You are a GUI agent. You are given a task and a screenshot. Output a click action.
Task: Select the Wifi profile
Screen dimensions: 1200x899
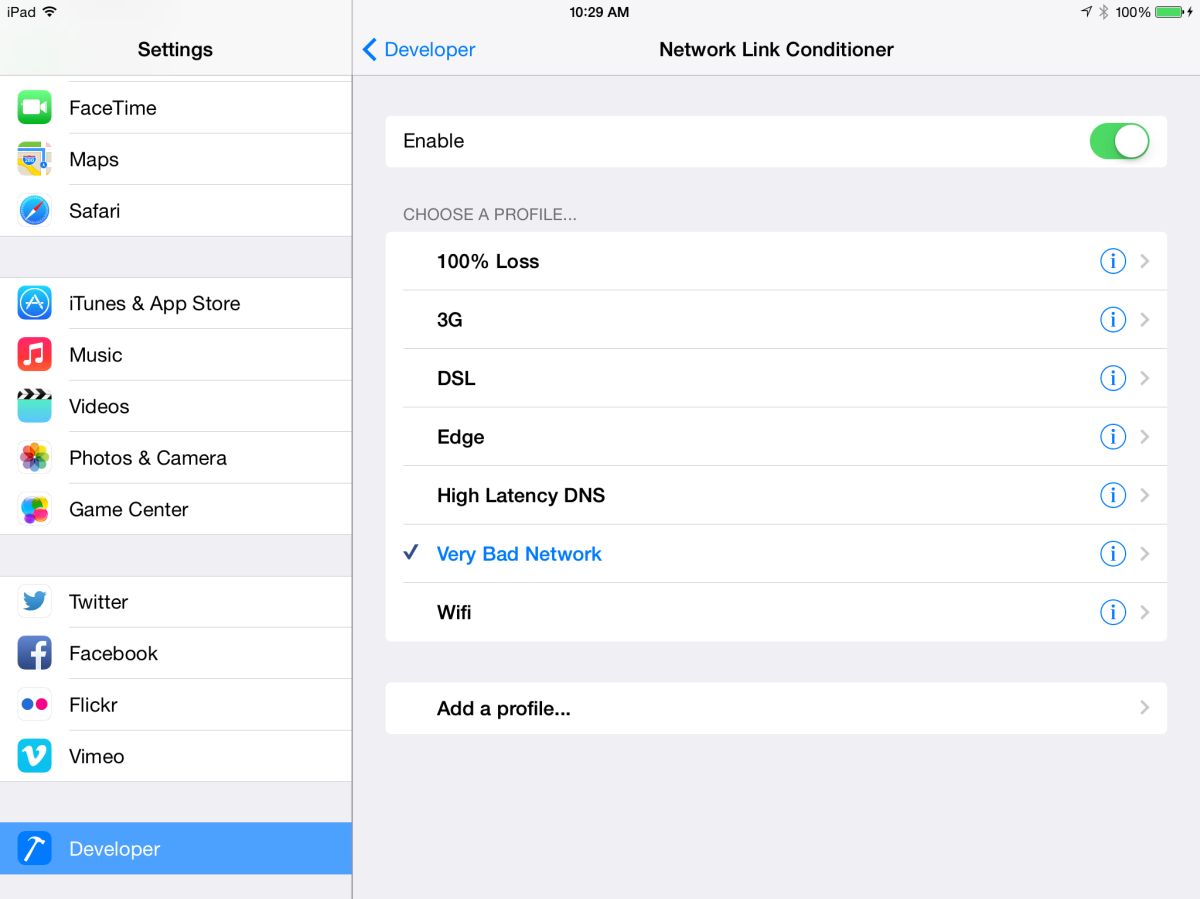click(x=776, y=612)
